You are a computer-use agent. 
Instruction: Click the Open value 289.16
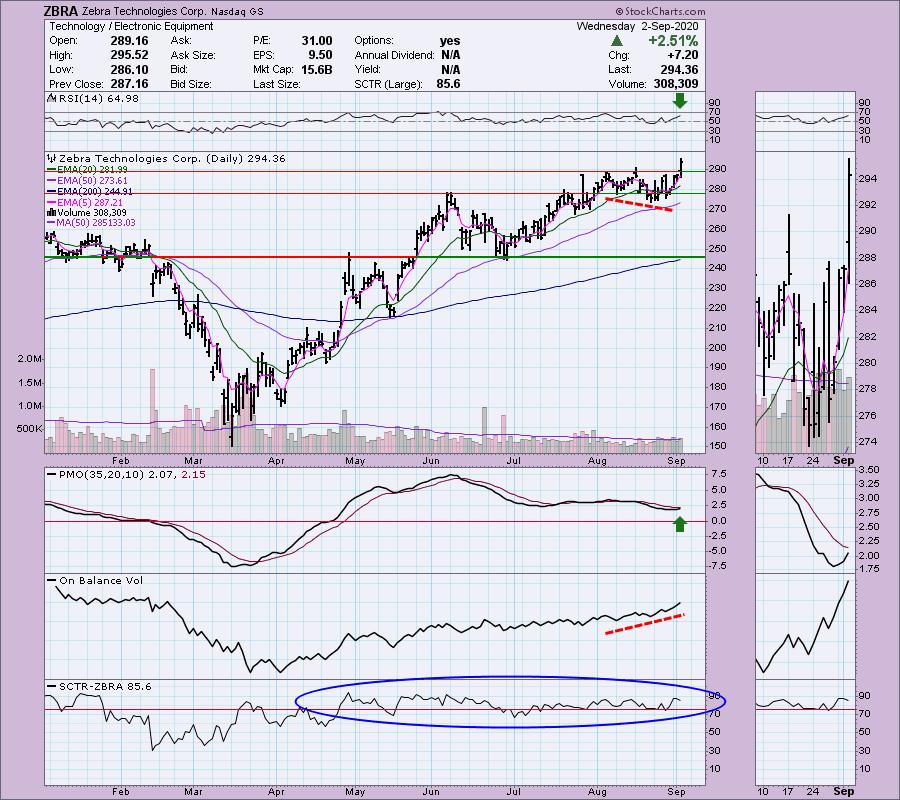(129, 41)
